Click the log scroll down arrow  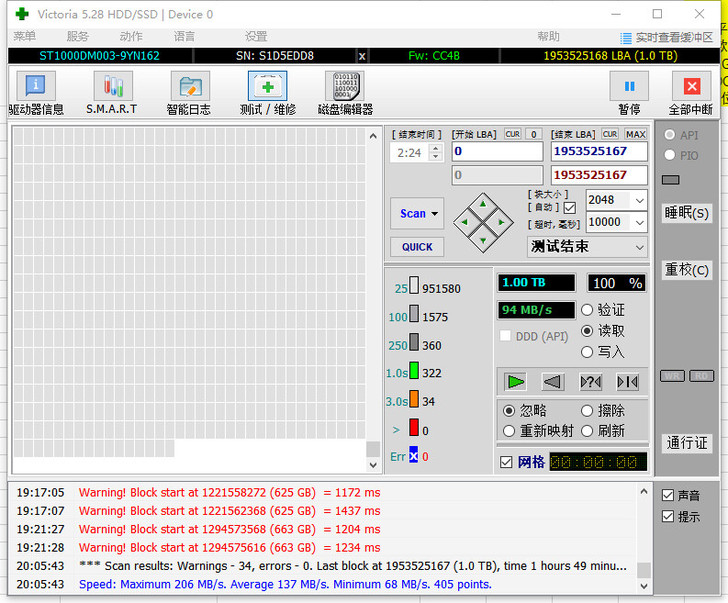pyautogui.click(x=644, y=586)
